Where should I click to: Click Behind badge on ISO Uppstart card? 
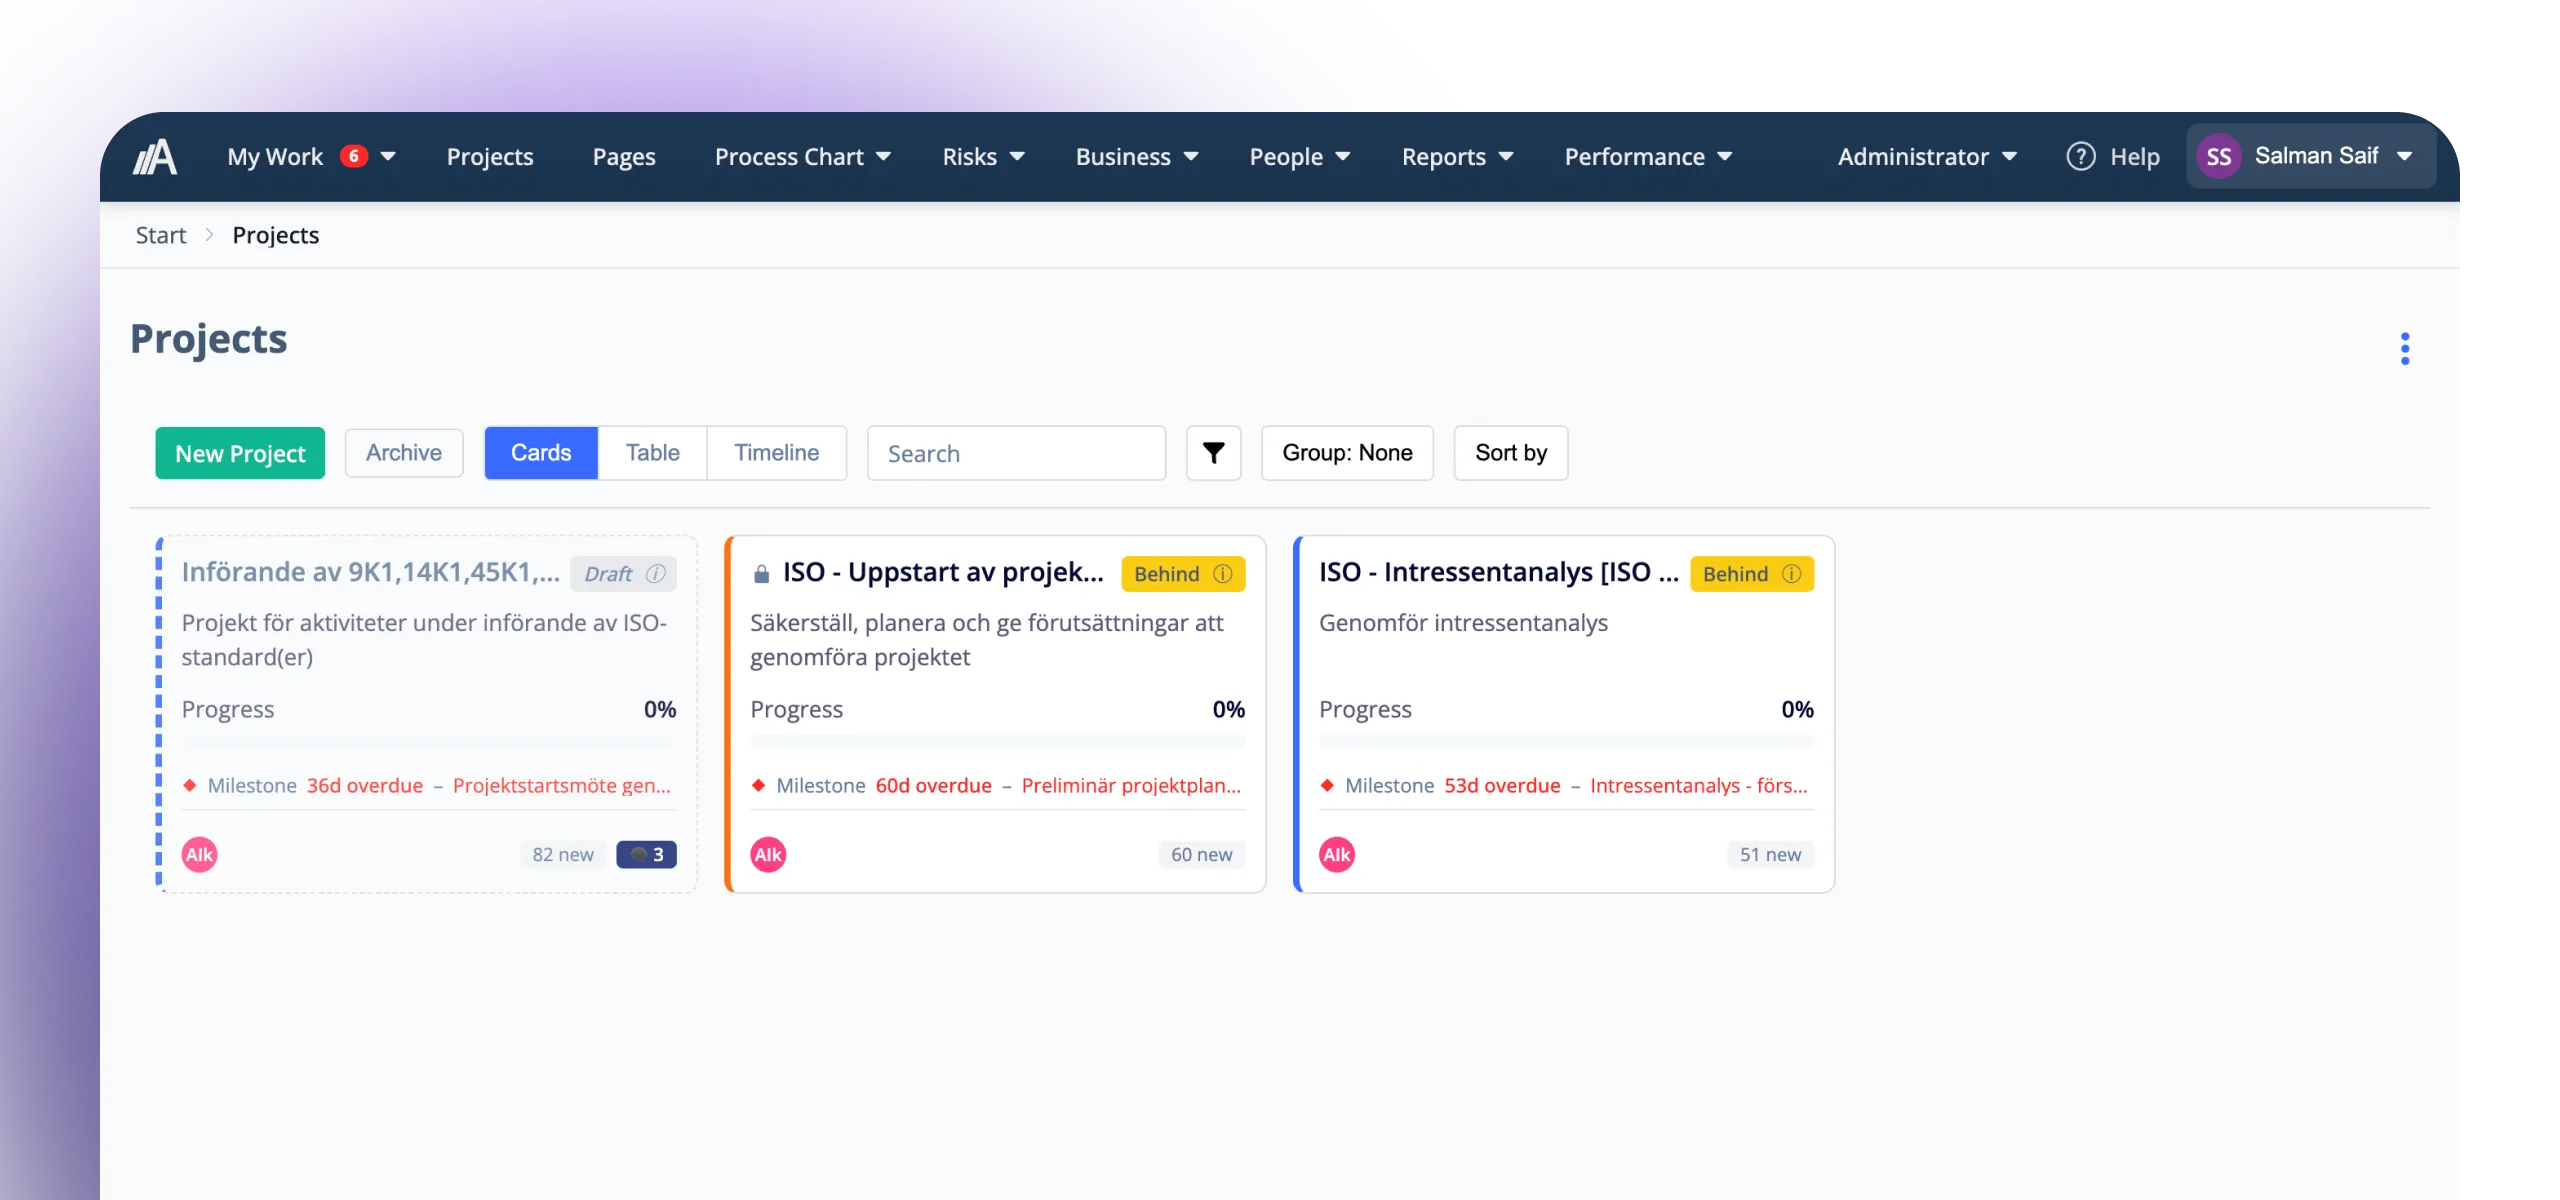1183,574
